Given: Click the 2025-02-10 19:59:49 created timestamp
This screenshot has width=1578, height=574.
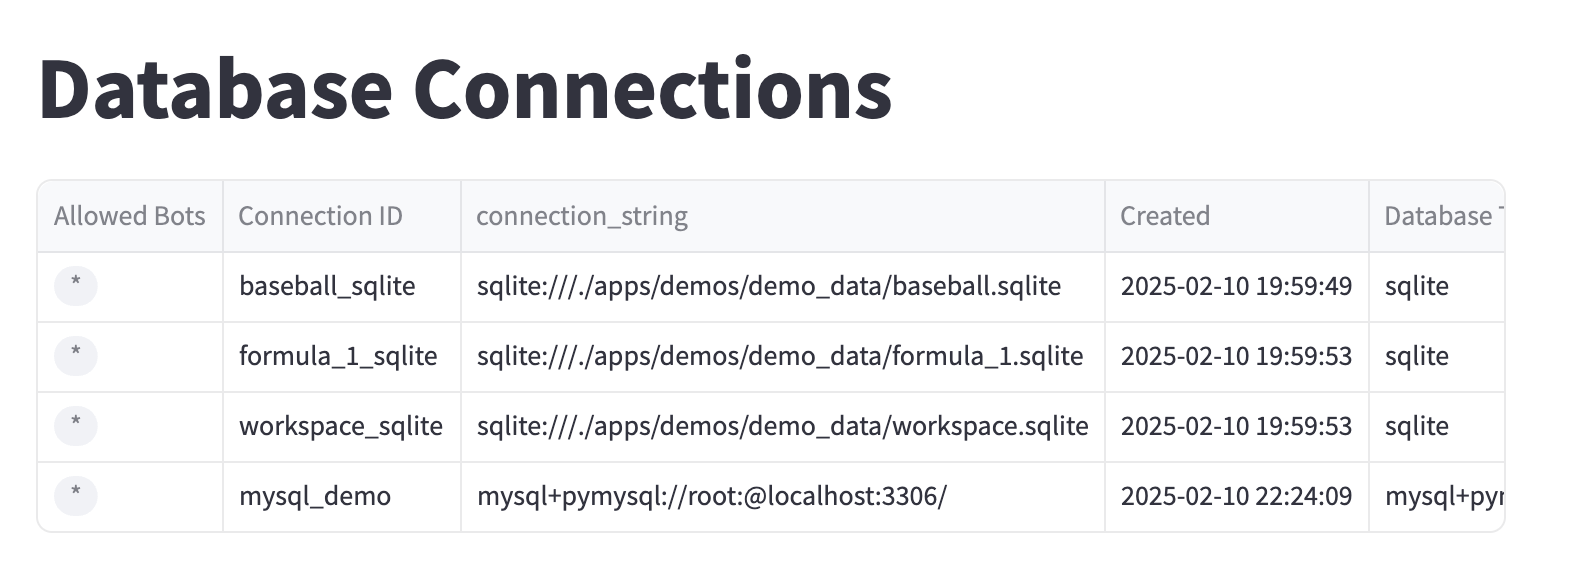Looking at the screenshot, I should (x=1237, y=287).
